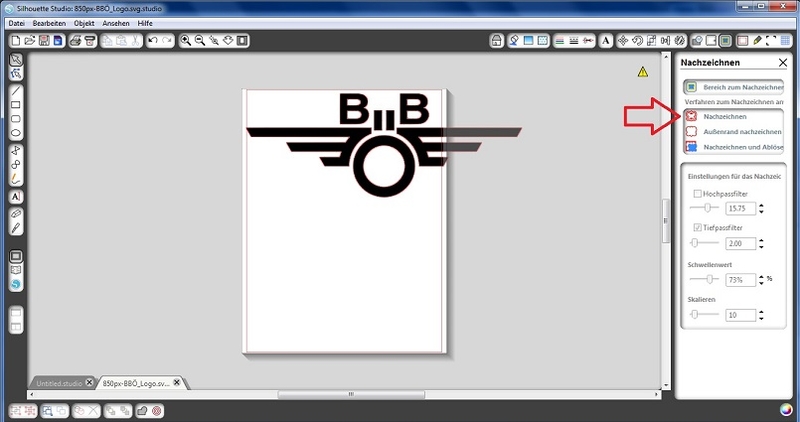800x422 pixels.
Task: Select the Eraser tool
Action: [x=16, y=213]
